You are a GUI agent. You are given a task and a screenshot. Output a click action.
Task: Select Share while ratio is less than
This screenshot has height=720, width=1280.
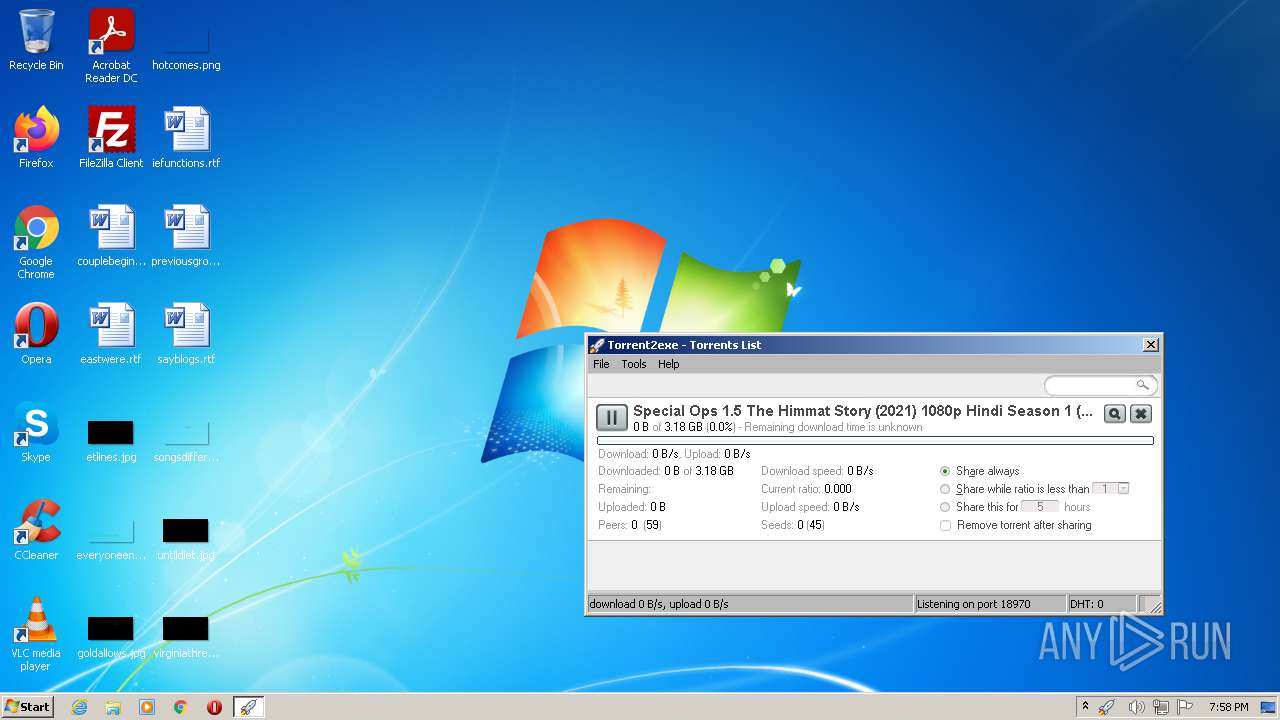(945, 489)
